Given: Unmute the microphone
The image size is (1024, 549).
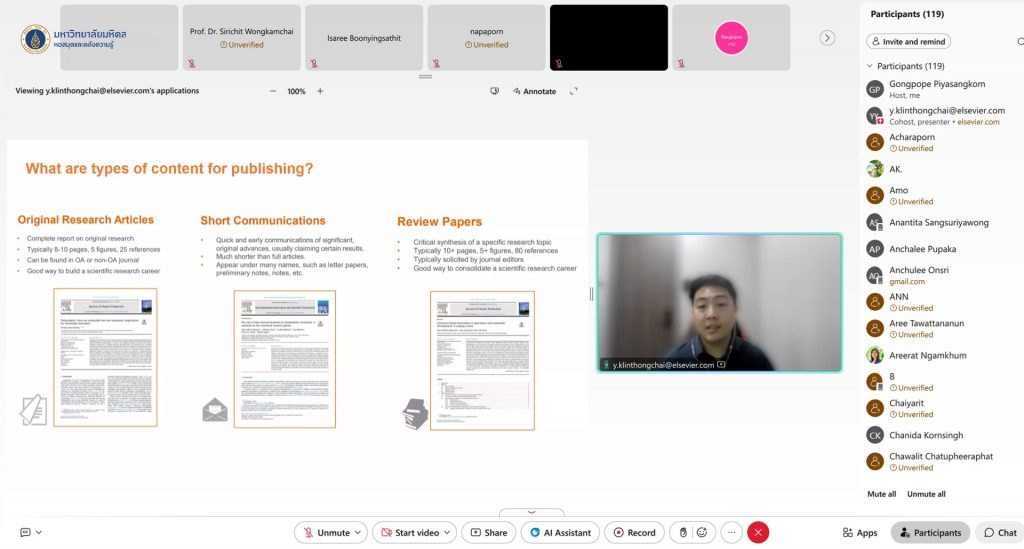Looking at the screenshot, I should 326,533.
